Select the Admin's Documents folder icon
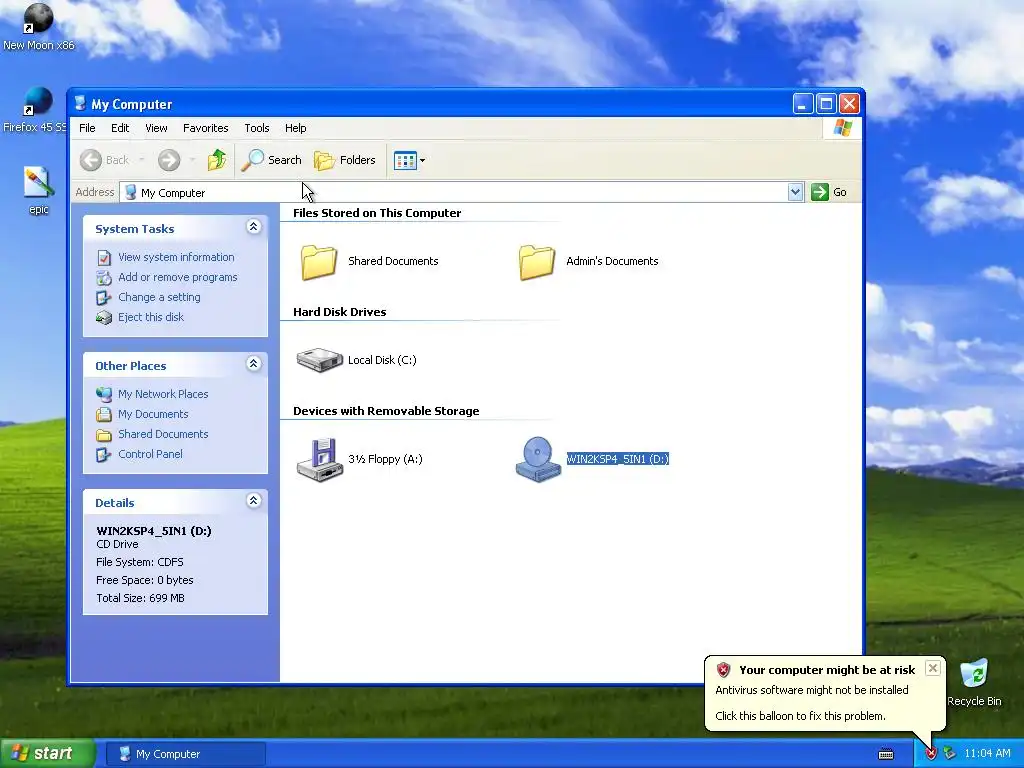 point(537,262)
